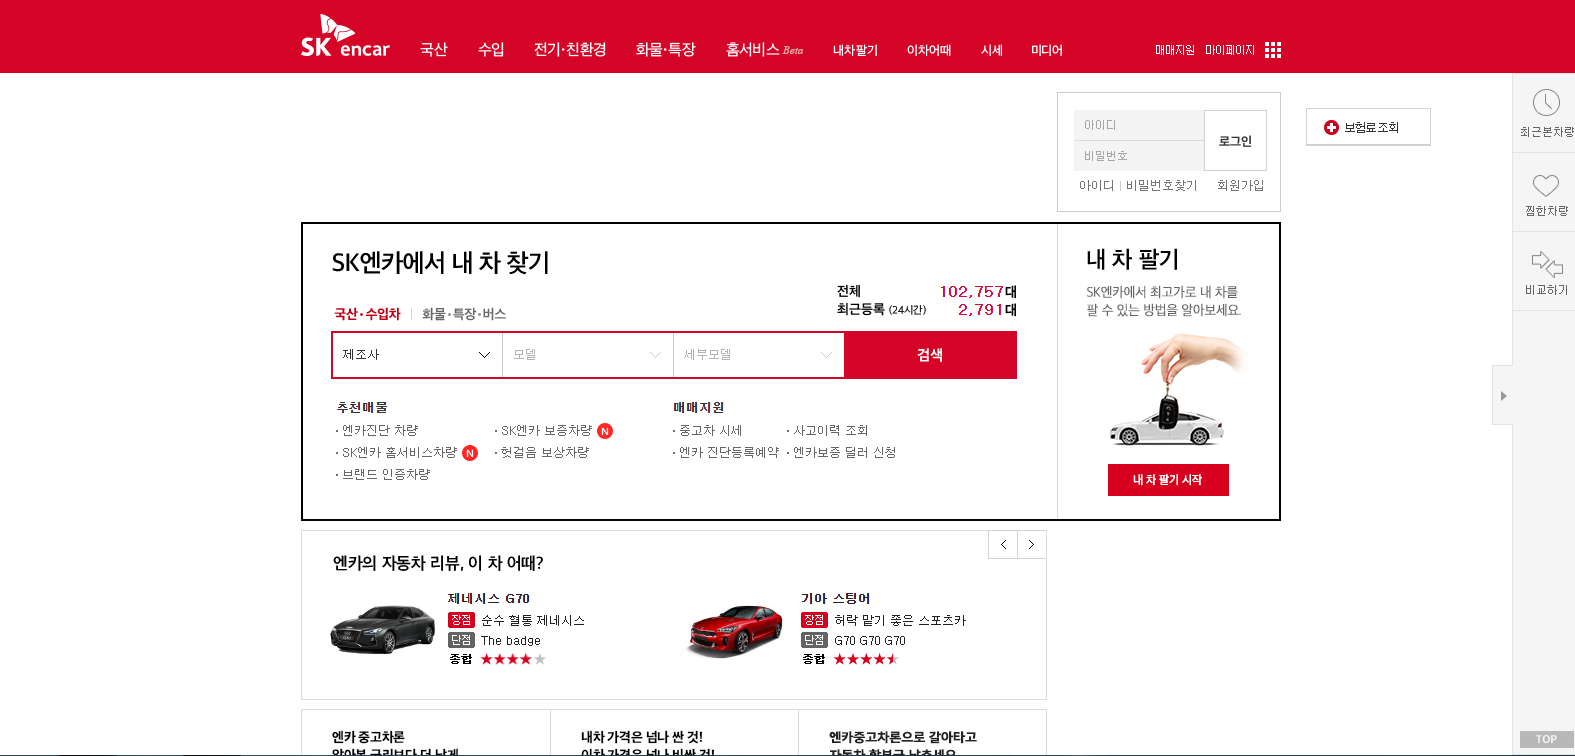Open the 제조사 manufacturer dropdown
This screenshot has height=756, width=1575.
click(x=417, y=355)
